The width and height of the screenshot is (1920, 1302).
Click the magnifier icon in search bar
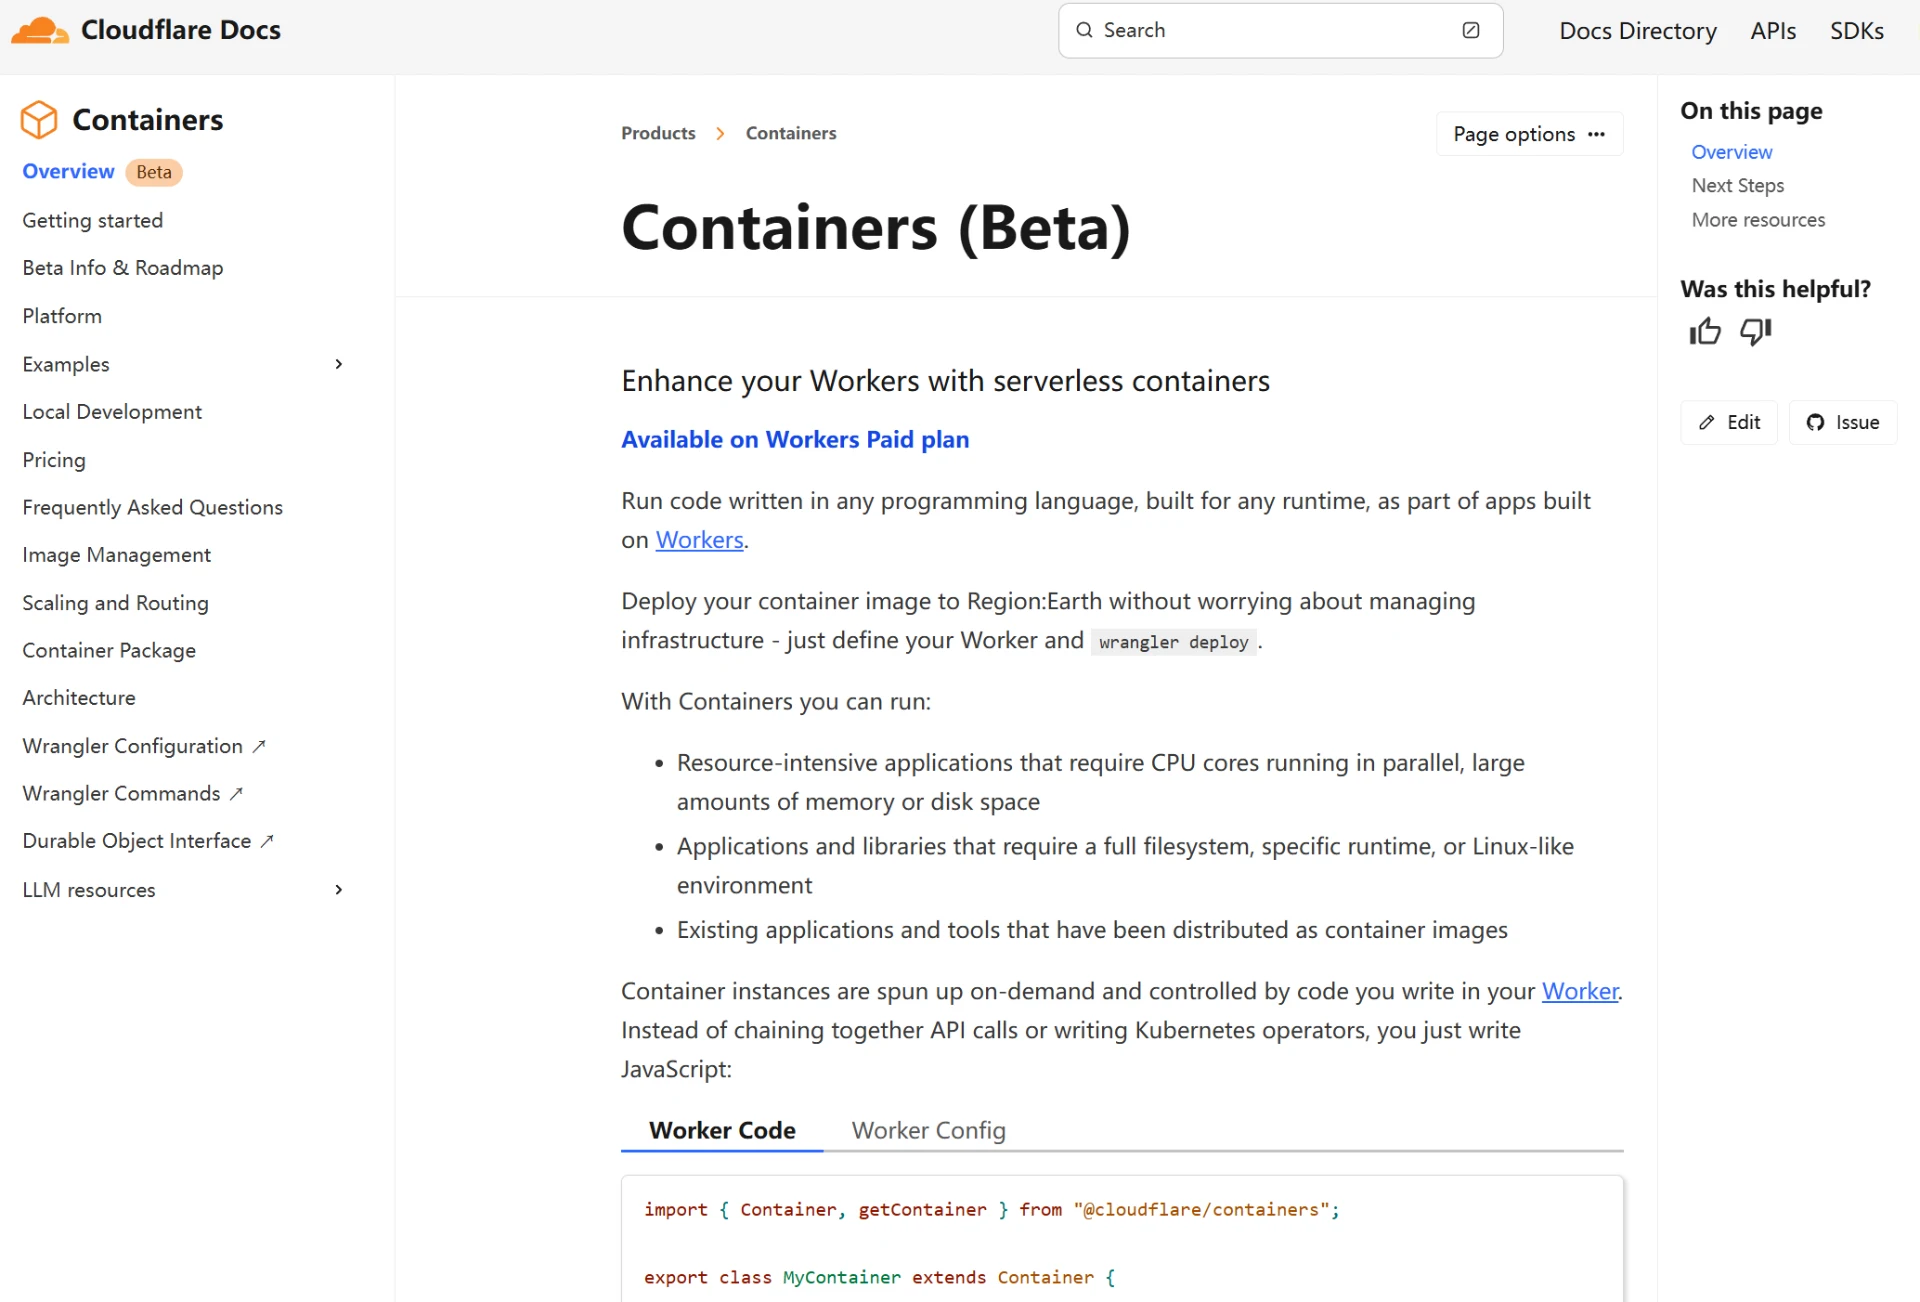click(1084, 30)
